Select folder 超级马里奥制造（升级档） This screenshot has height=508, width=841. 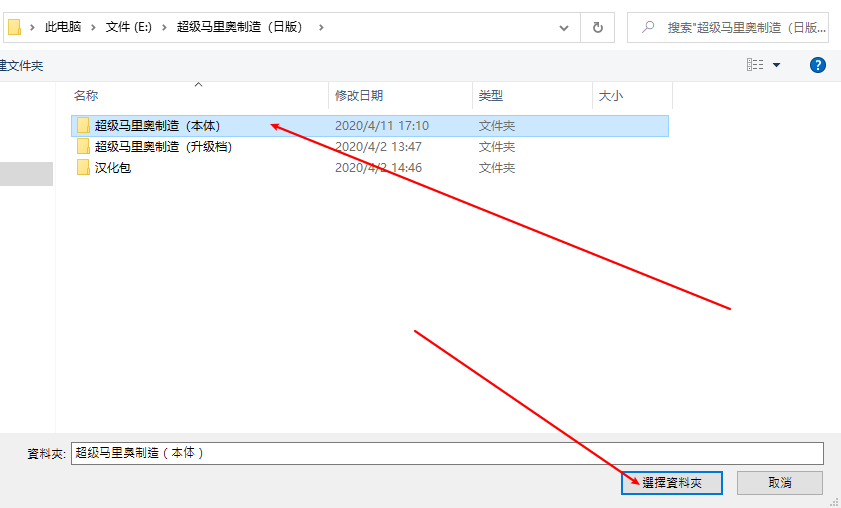[370, 146]
